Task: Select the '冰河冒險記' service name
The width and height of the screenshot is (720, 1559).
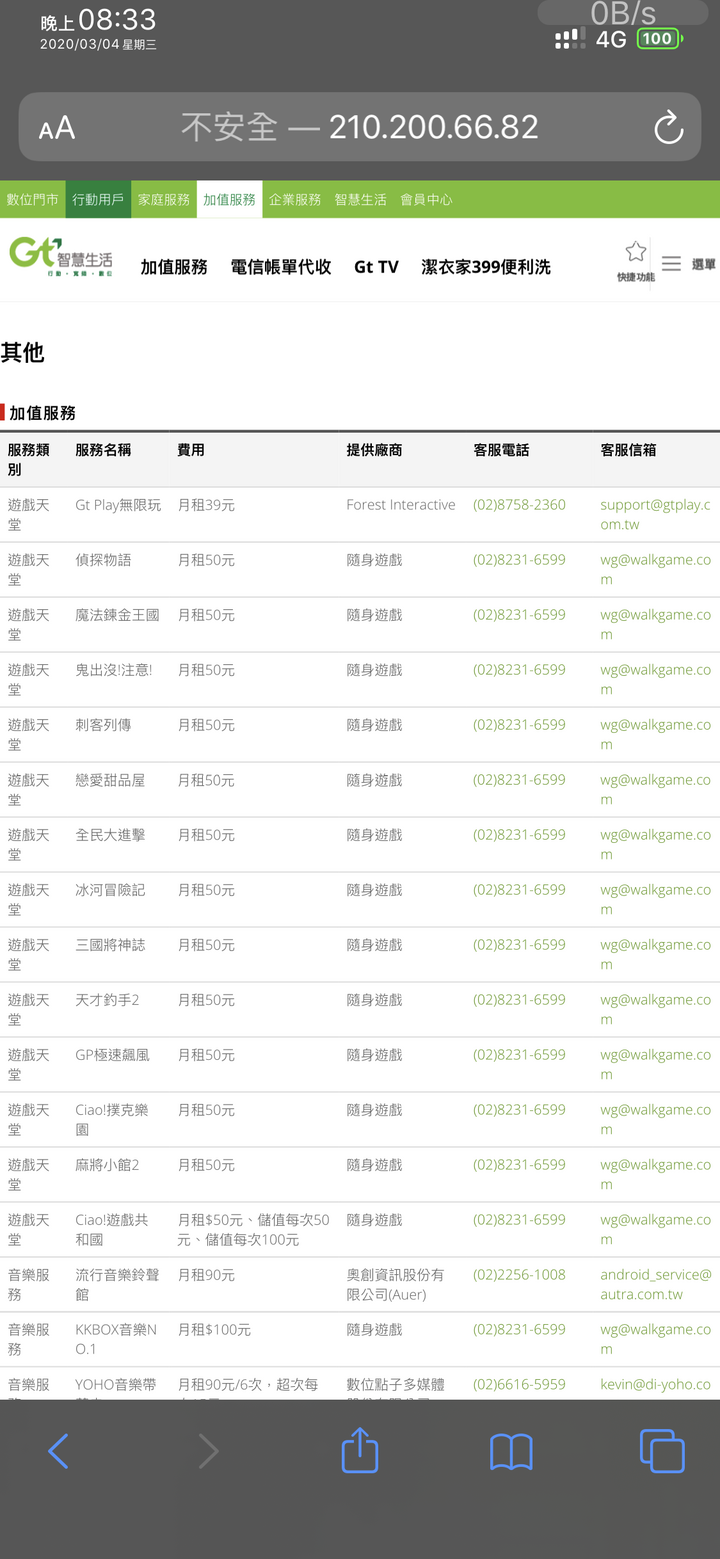Action: click(x=110, y=890)
